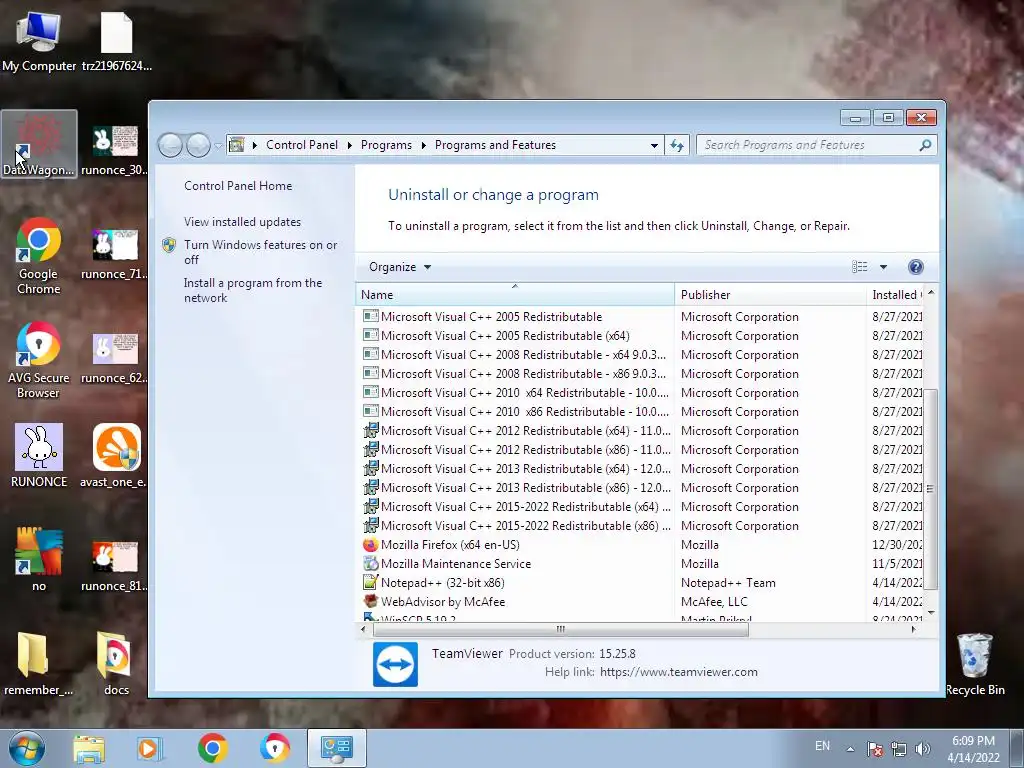Click the Control Panel taskbar button

click(x=336, y=748)
